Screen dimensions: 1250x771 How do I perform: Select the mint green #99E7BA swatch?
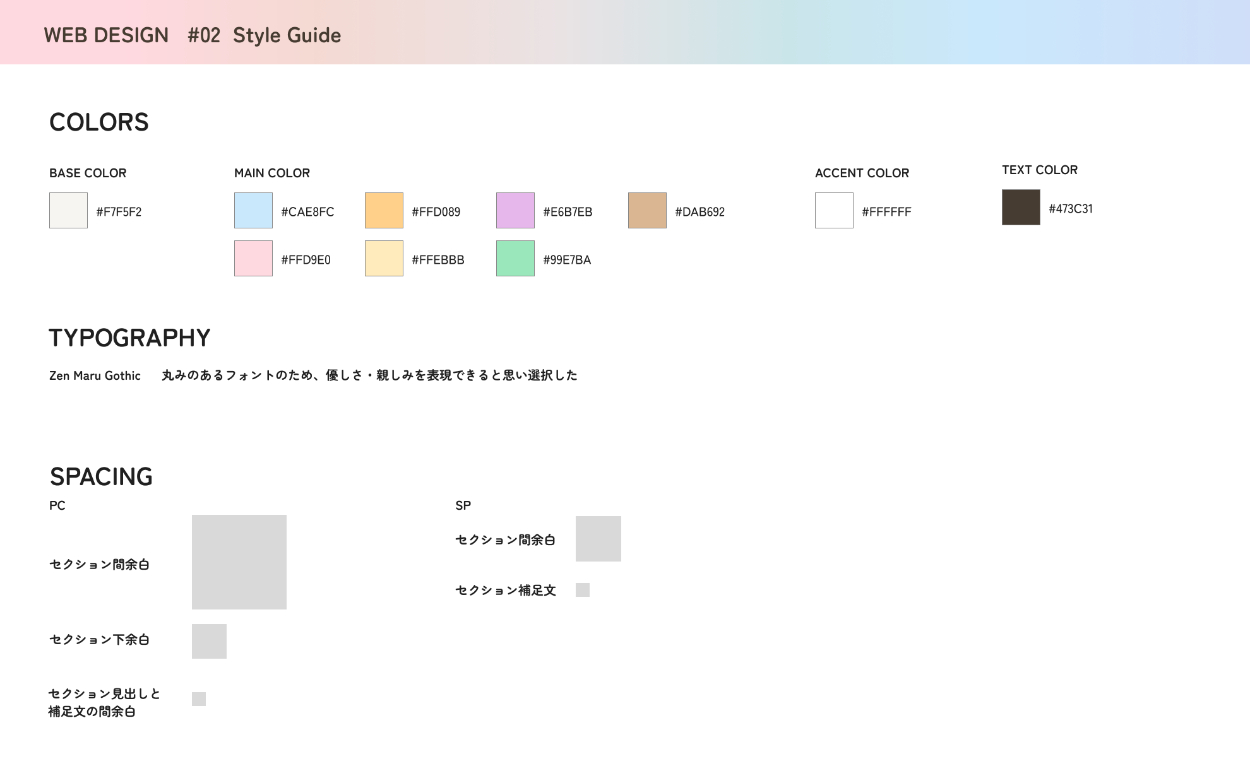515,259
